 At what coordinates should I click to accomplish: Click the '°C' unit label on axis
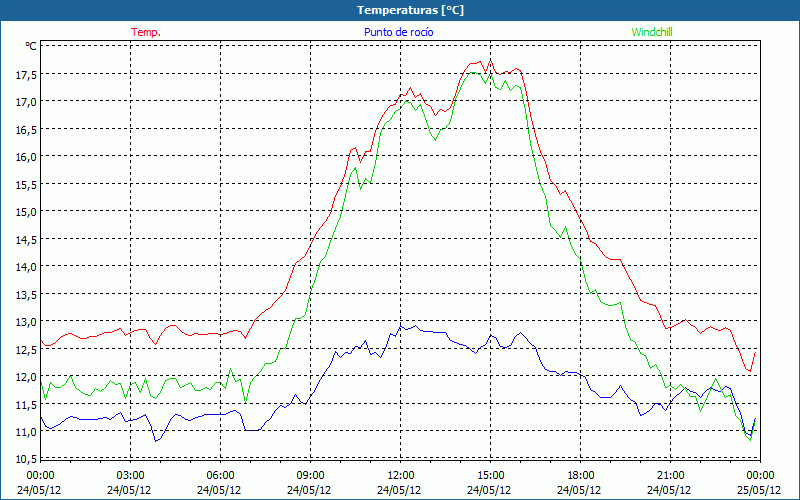click(x=31, y=46)
